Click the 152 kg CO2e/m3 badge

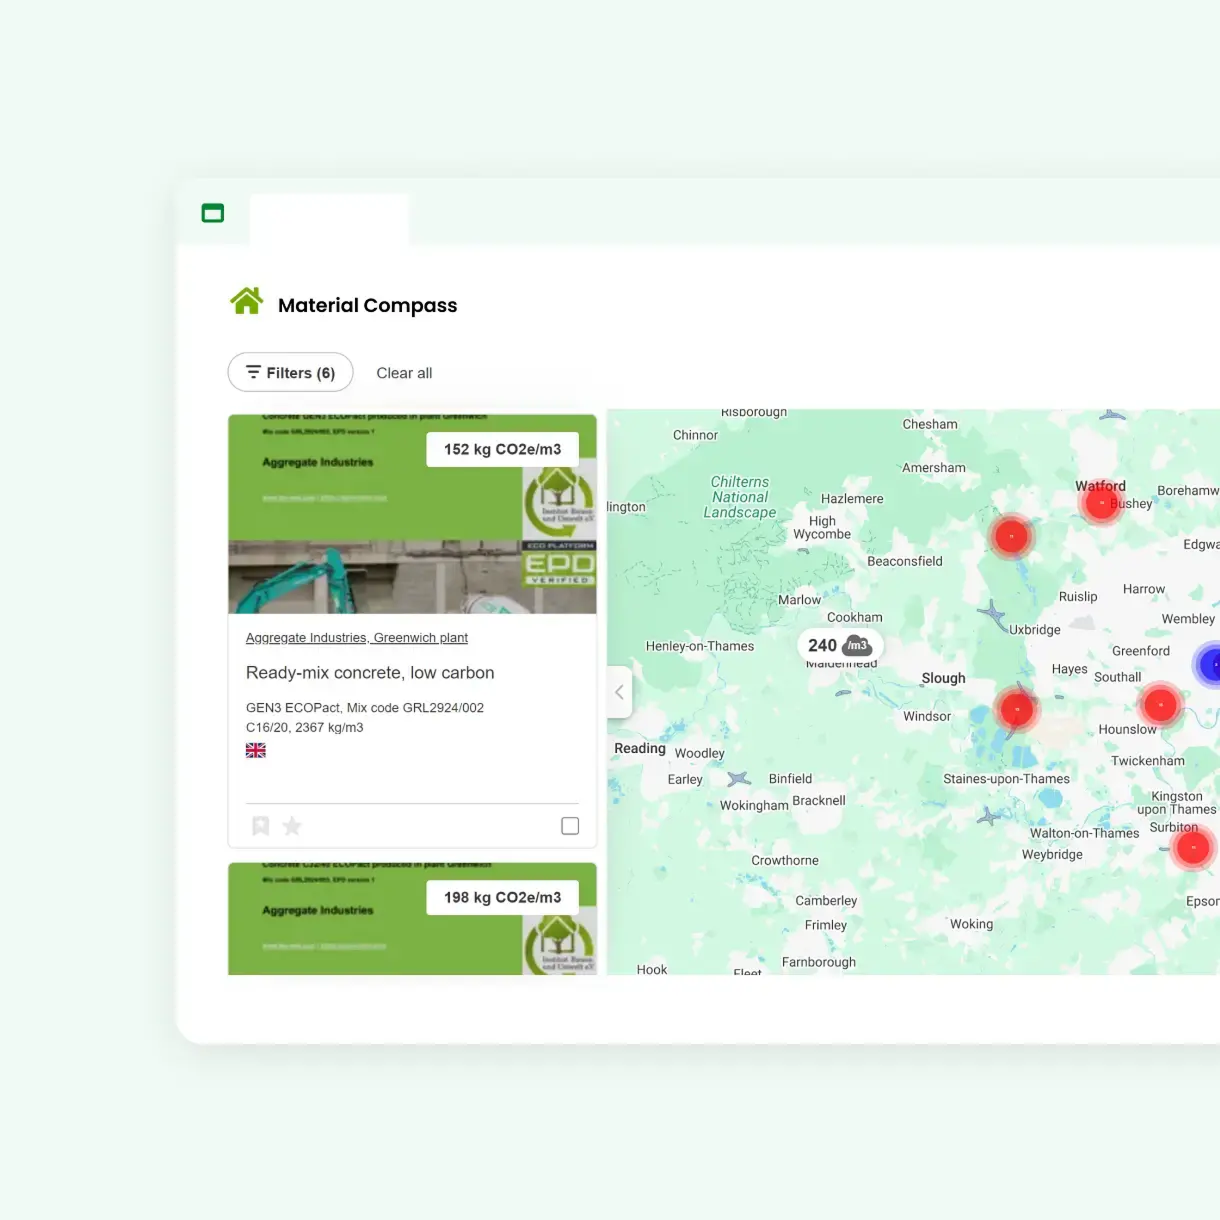[x=503, y=449]
